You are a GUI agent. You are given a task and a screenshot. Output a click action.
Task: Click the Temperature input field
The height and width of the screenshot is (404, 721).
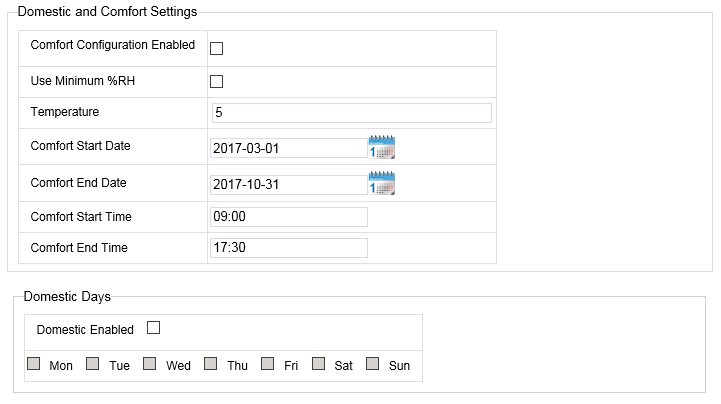tap(351, 113)
